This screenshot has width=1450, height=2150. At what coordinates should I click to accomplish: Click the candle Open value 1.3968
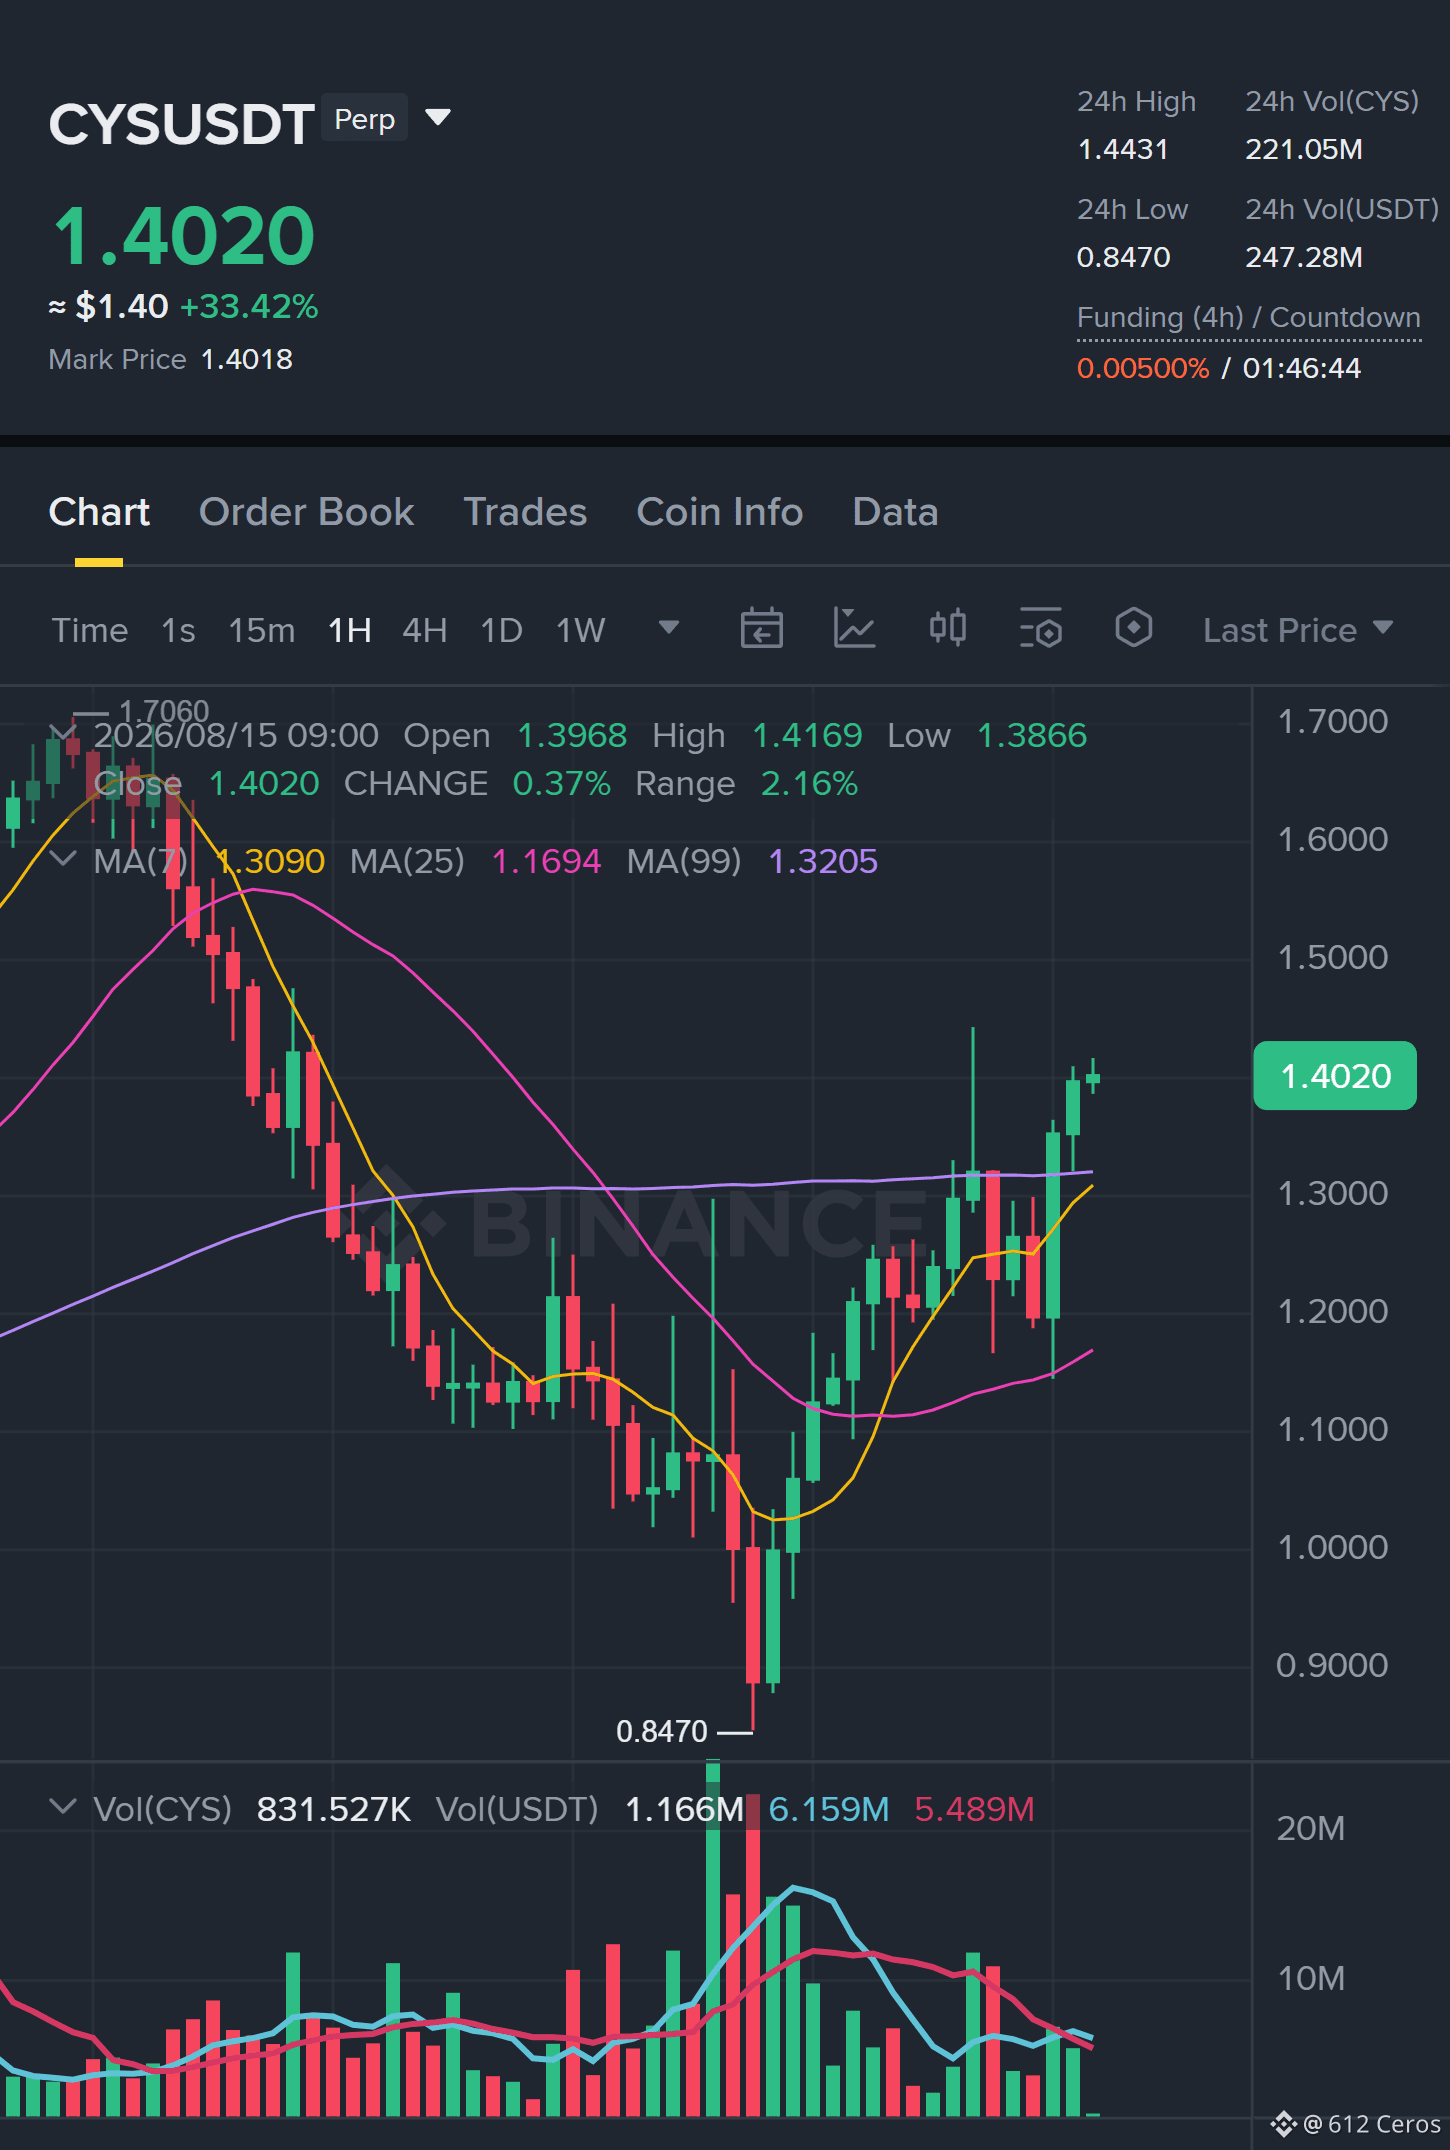pyautogui.click(x=572, y=736)
